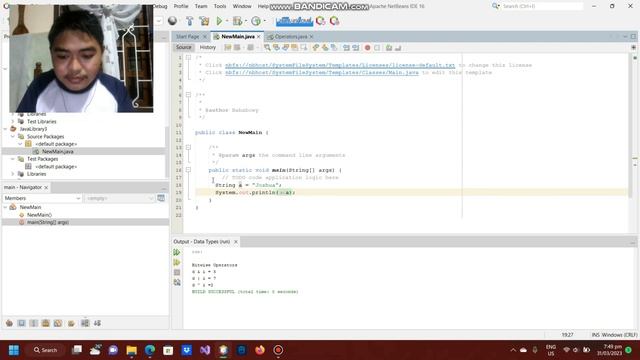Image resolution: width=640 pixels, height=360 pixels.
Task: Click the second profiling snapshot icon
Action: pyautogui.click(x=334, y=21)
